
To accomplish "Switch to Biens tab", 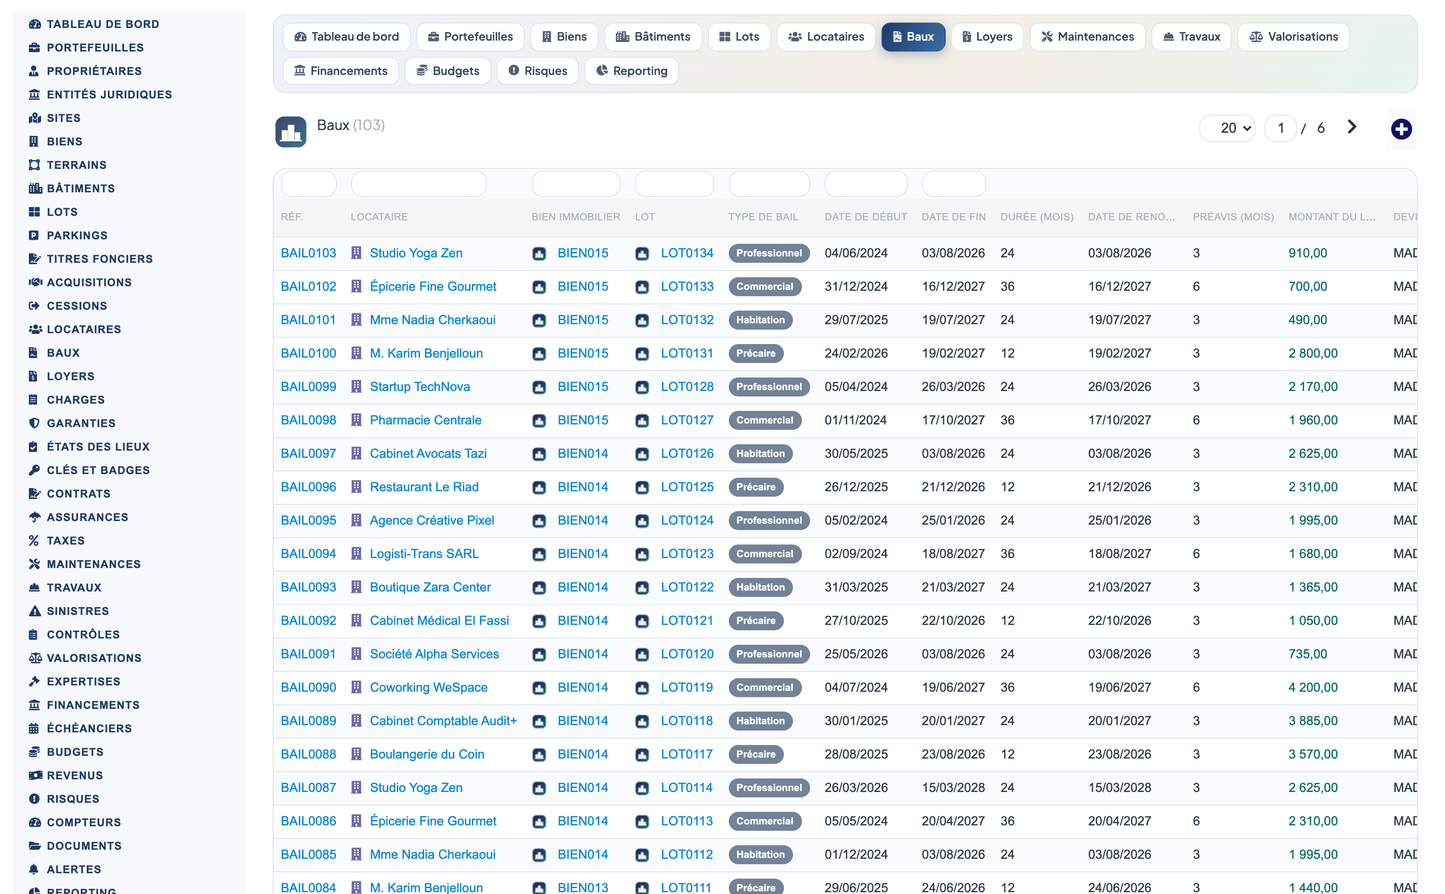I will pyautogui.click(x=564, y=37).
